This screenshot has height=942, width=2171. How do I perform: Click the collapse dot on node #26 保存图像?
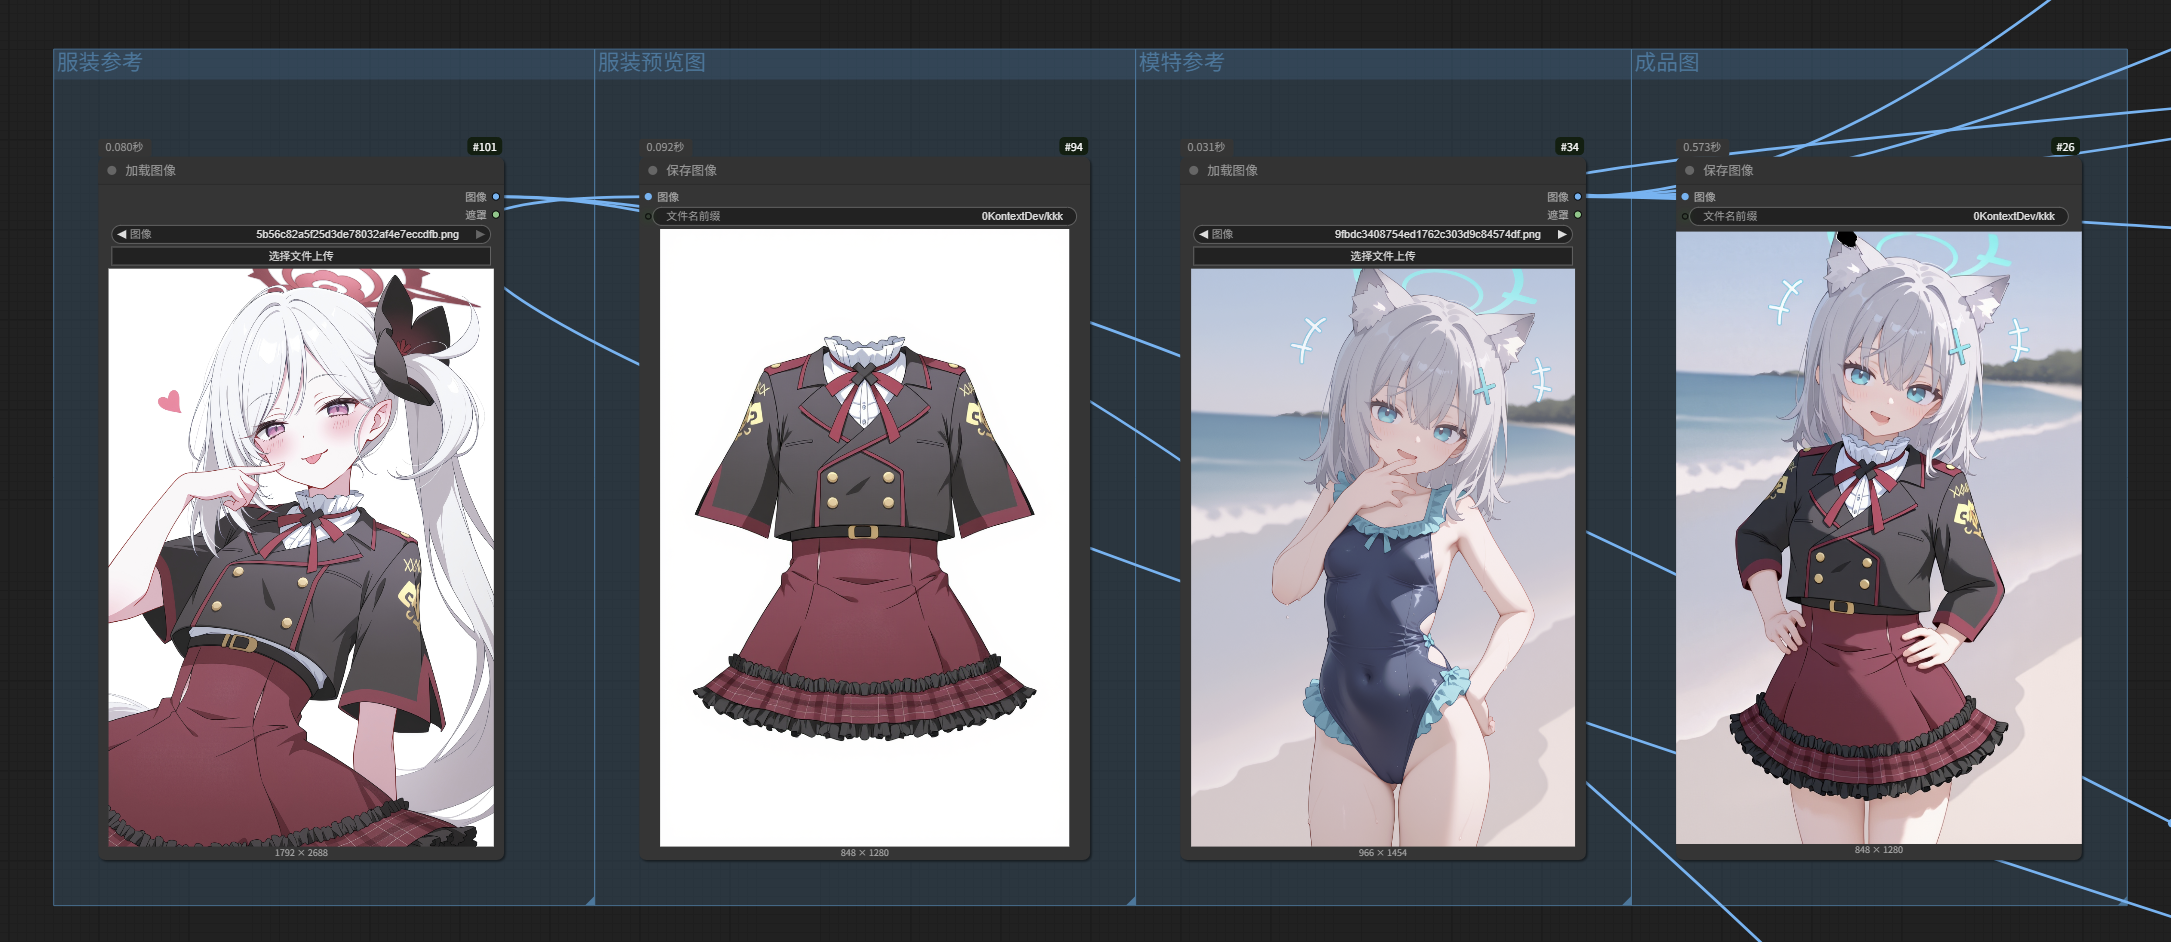(1690, 171)
